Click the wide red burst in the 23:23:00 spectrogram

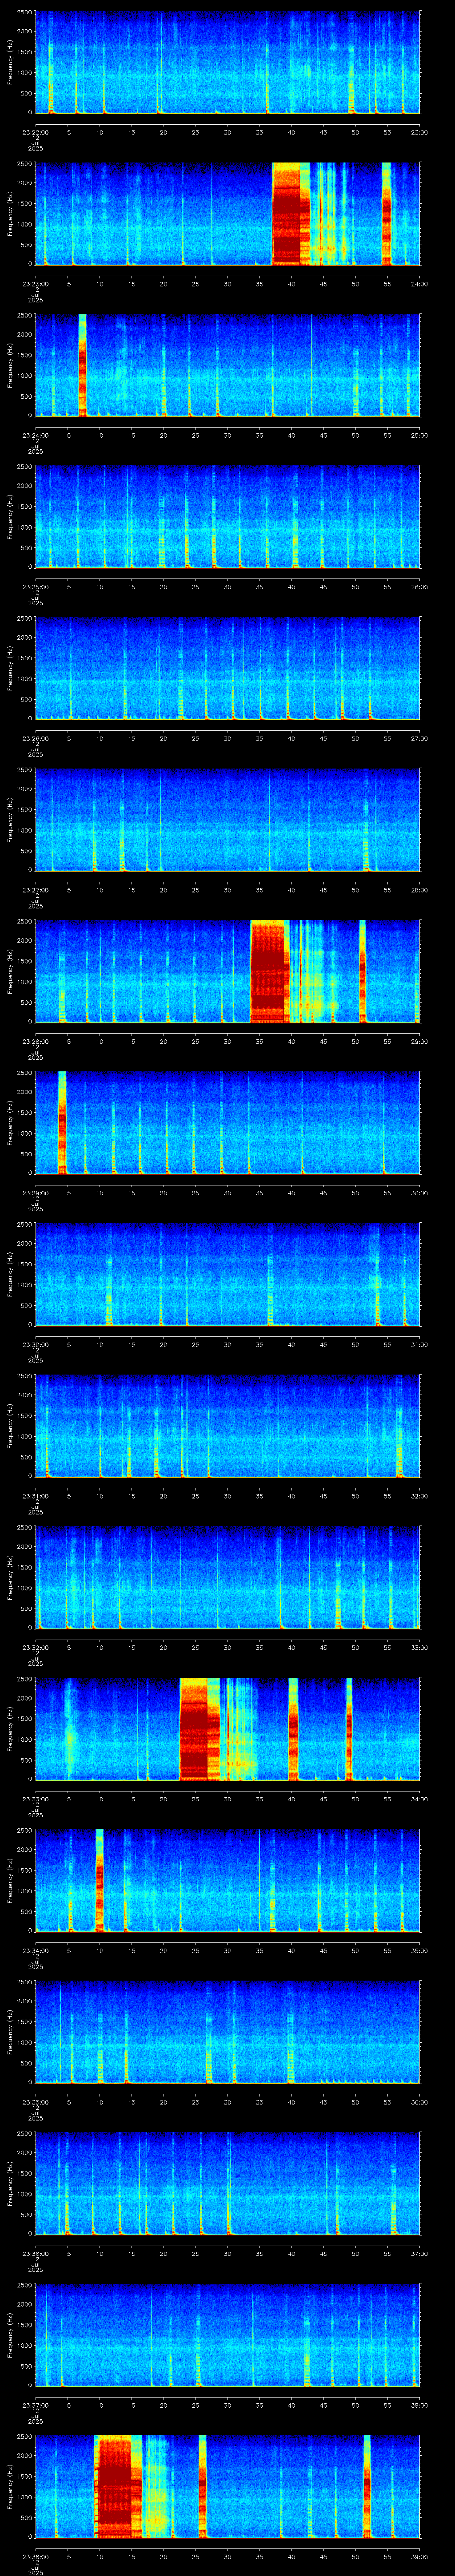[286, 213]
